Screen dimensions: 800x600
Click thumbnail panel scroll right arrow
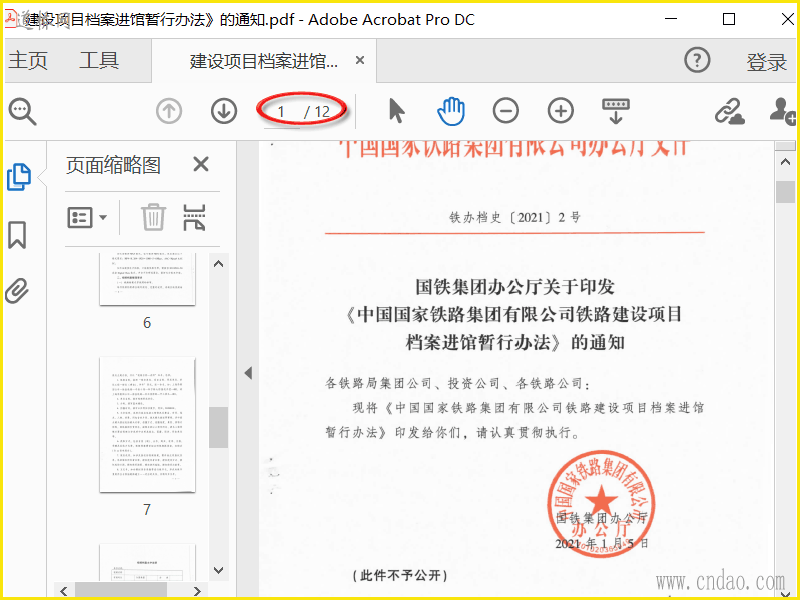[x=197, y=591]
